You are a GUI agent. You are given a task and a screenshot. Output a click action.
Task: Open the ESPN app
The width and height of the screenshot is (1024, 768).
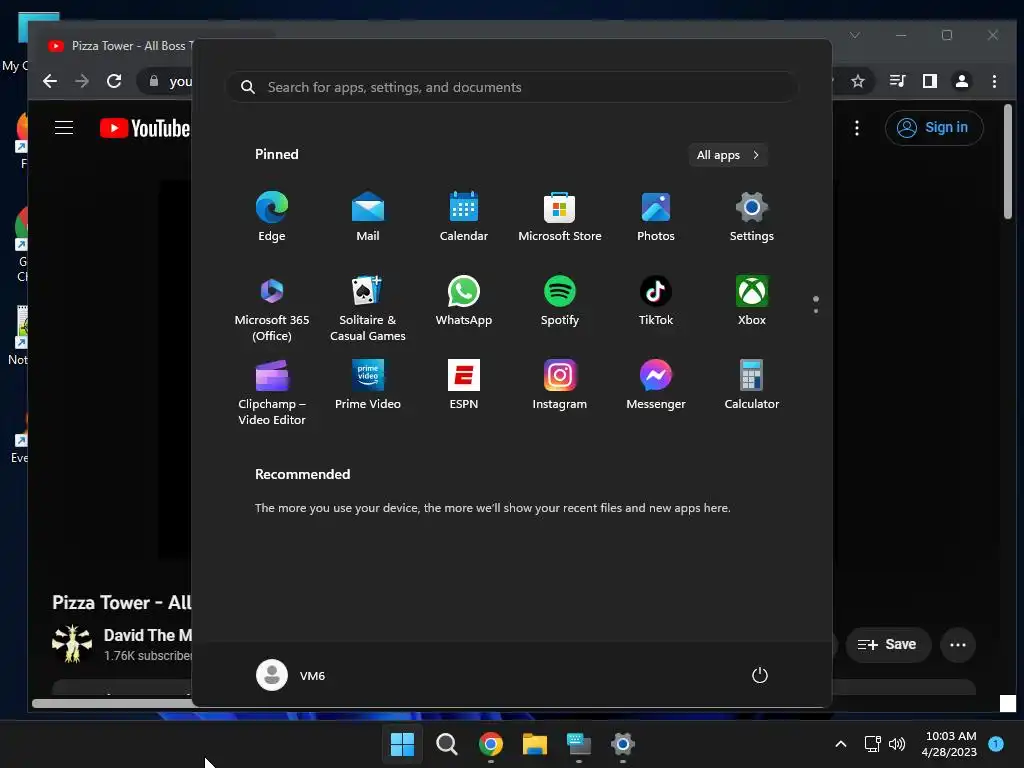point(464,385)
